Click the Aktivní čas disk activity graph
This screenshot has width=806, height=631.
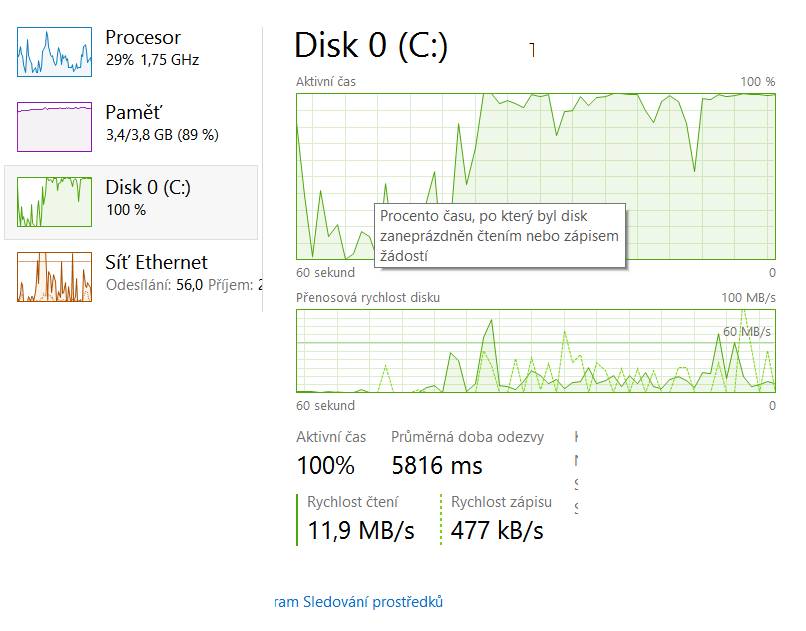point(536,176)
